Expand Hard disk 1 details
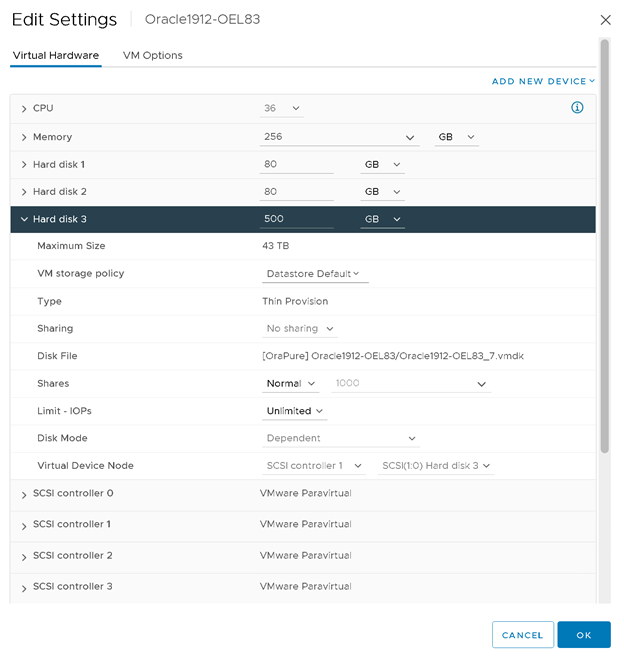624x659 pixels. [x=24, y=164]
